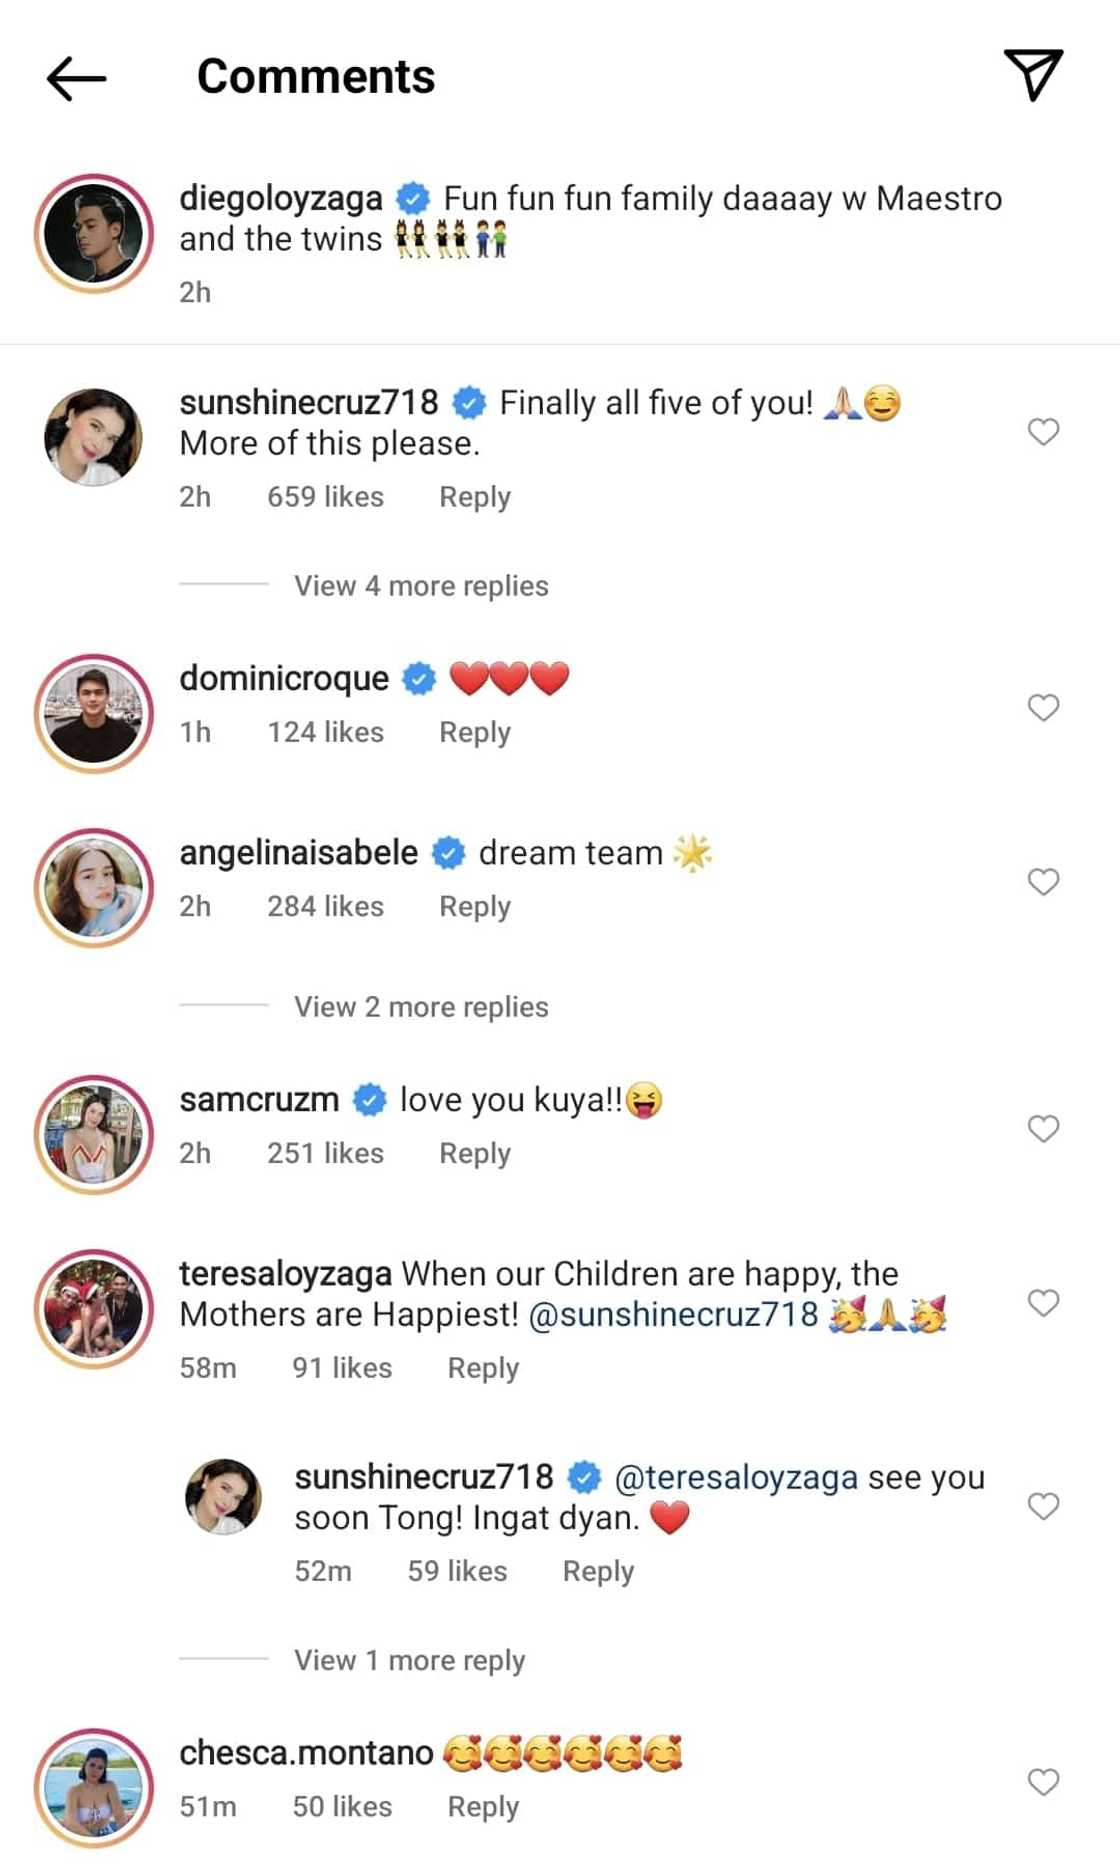Tap the back arrow icon

coord(76,78)
